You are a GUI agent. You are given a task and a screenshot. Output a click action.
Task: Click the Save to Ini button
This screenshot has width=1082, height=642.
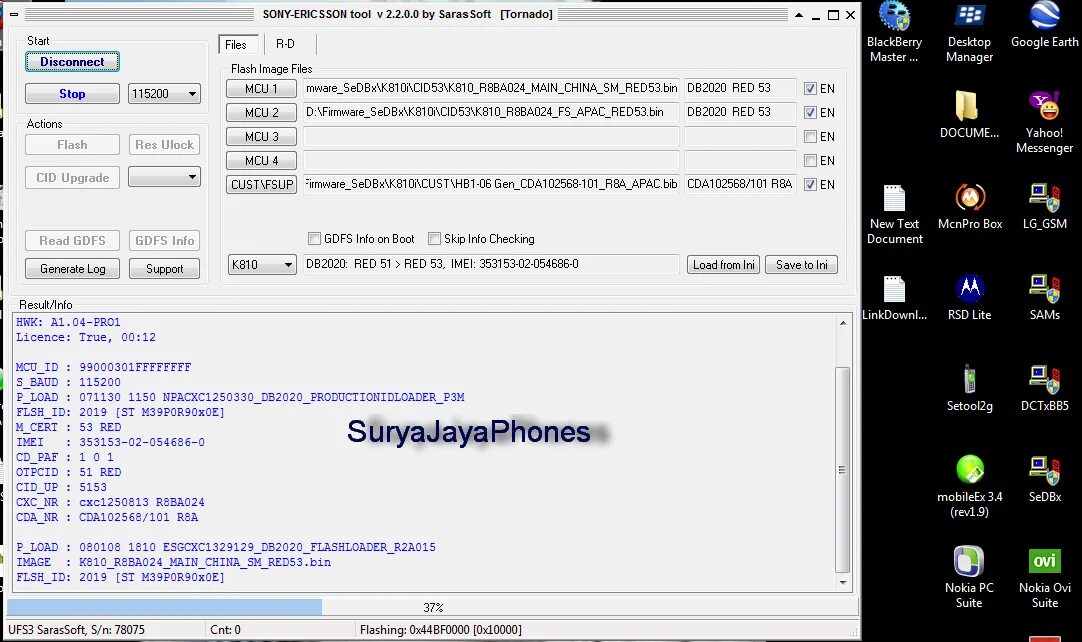coord(801,264)
